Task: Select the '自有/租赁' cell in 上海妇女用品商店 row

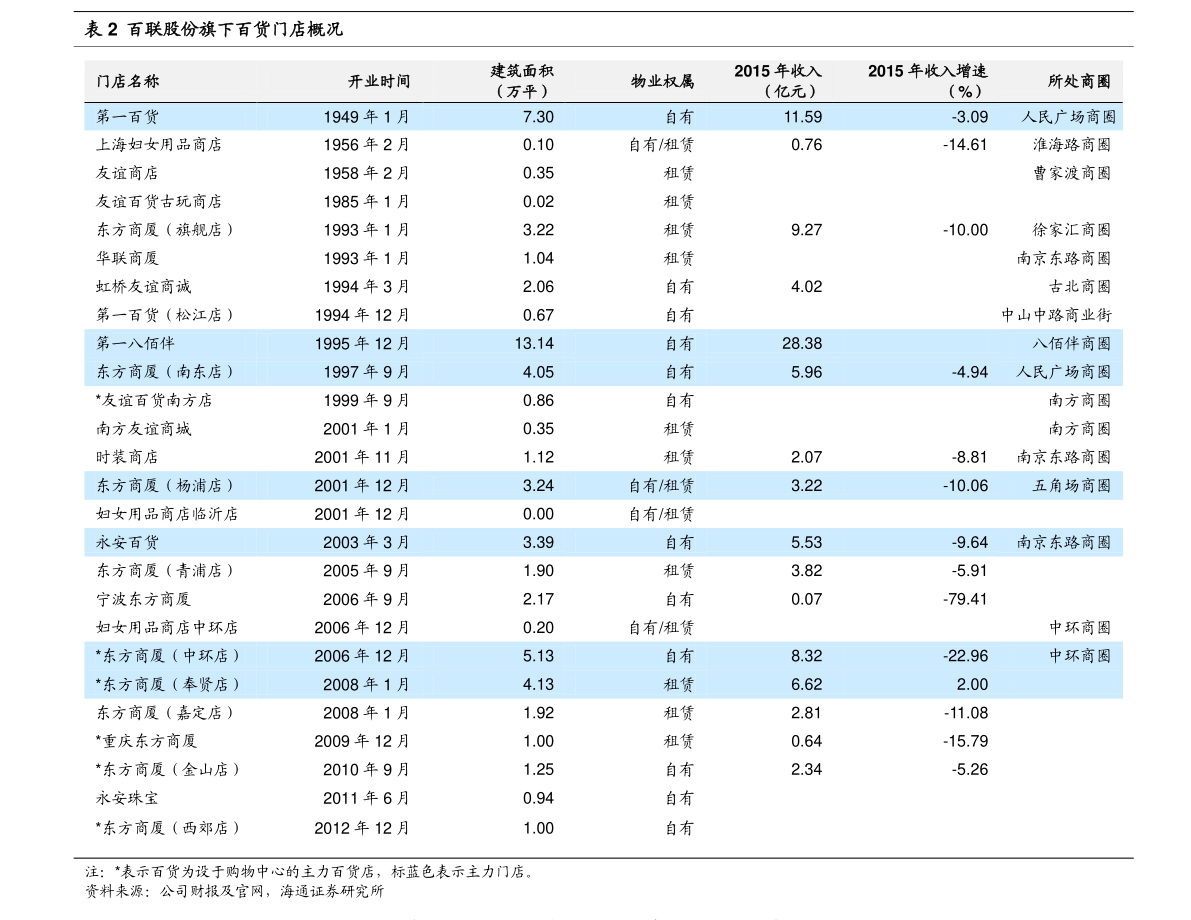Action: tap(661, 145)
